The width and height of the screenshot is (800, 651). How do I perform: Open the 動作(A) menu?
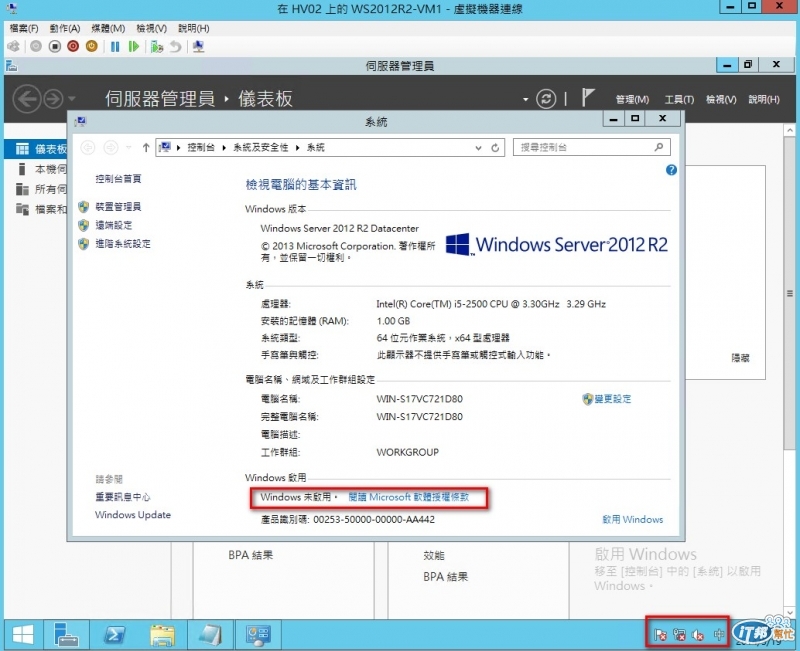pos(65,28)
